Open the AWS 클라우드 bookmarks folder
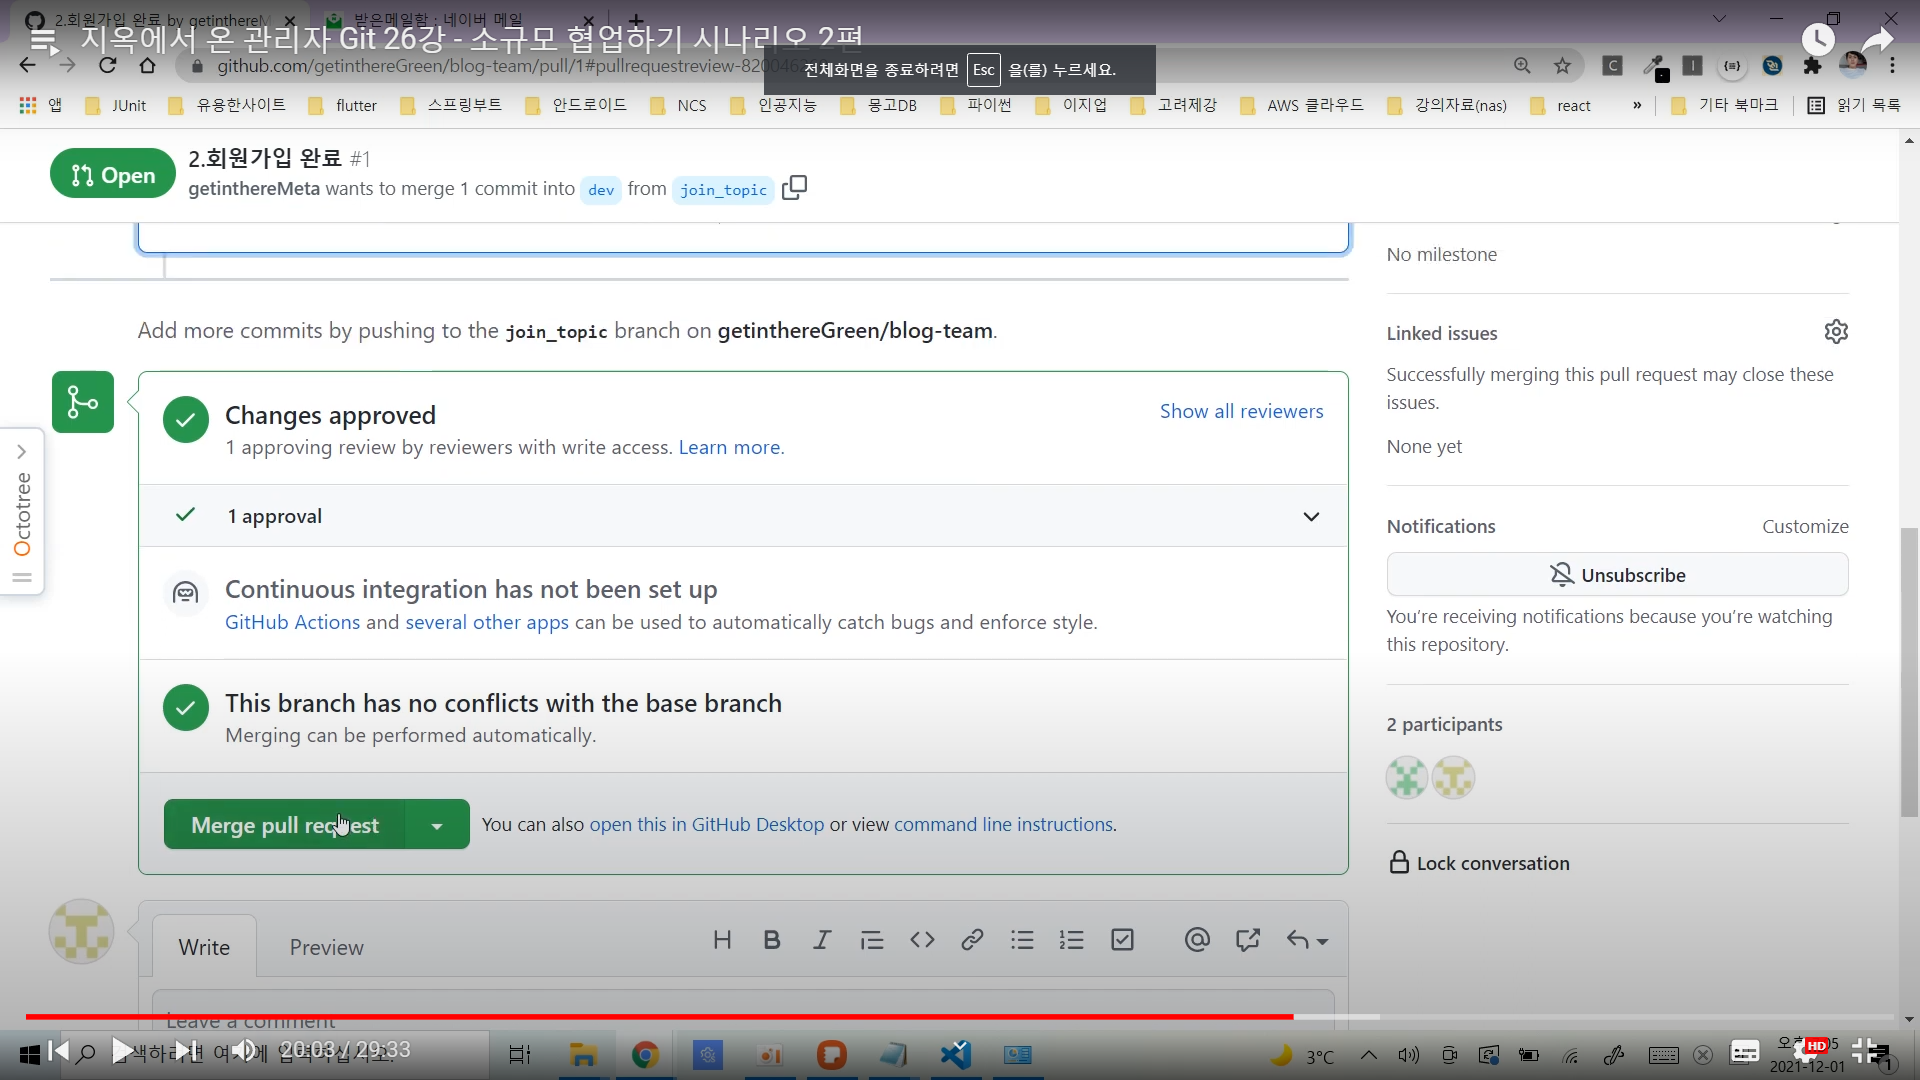Image resolution: width=1920 pixels, height=1080 pixels. (x=1302, y=105)
